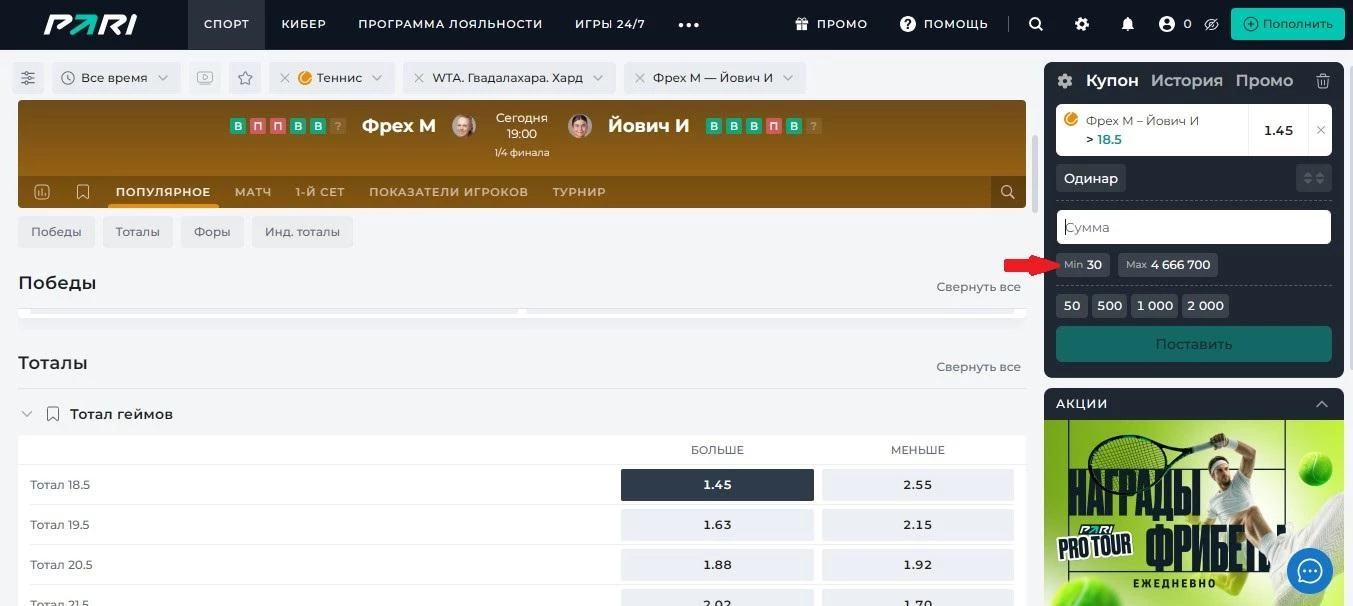This screenshot has width=1353, height=606.
Task: Open Все время period dropdown
Action: coord(117,78)
